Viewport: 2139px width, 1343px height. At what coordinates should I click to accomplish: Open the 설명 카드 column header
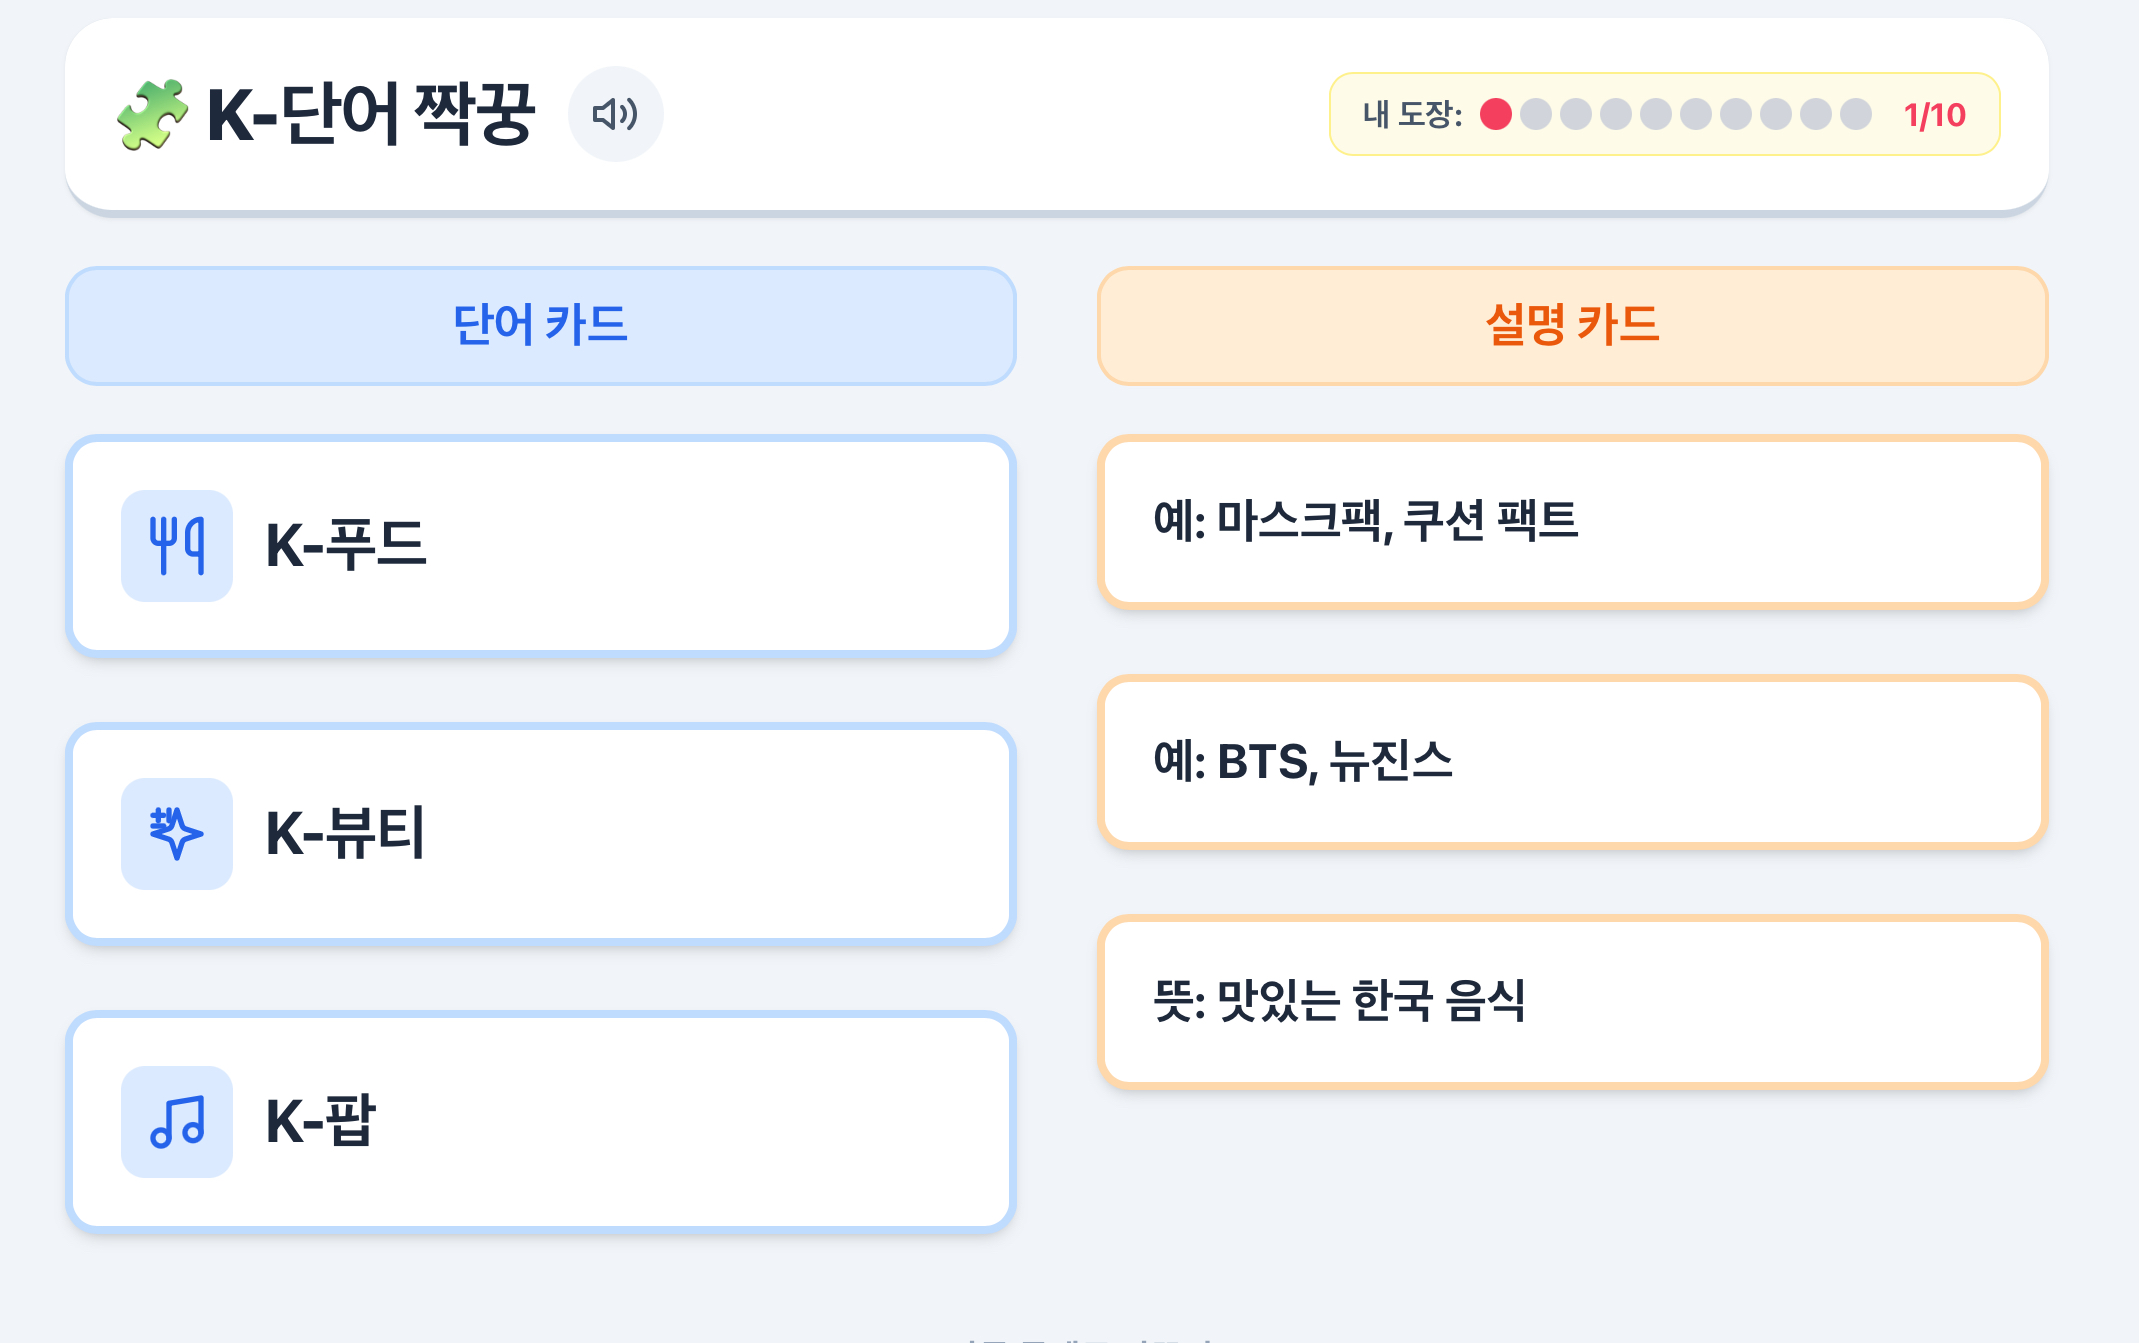pos(1570,326)
